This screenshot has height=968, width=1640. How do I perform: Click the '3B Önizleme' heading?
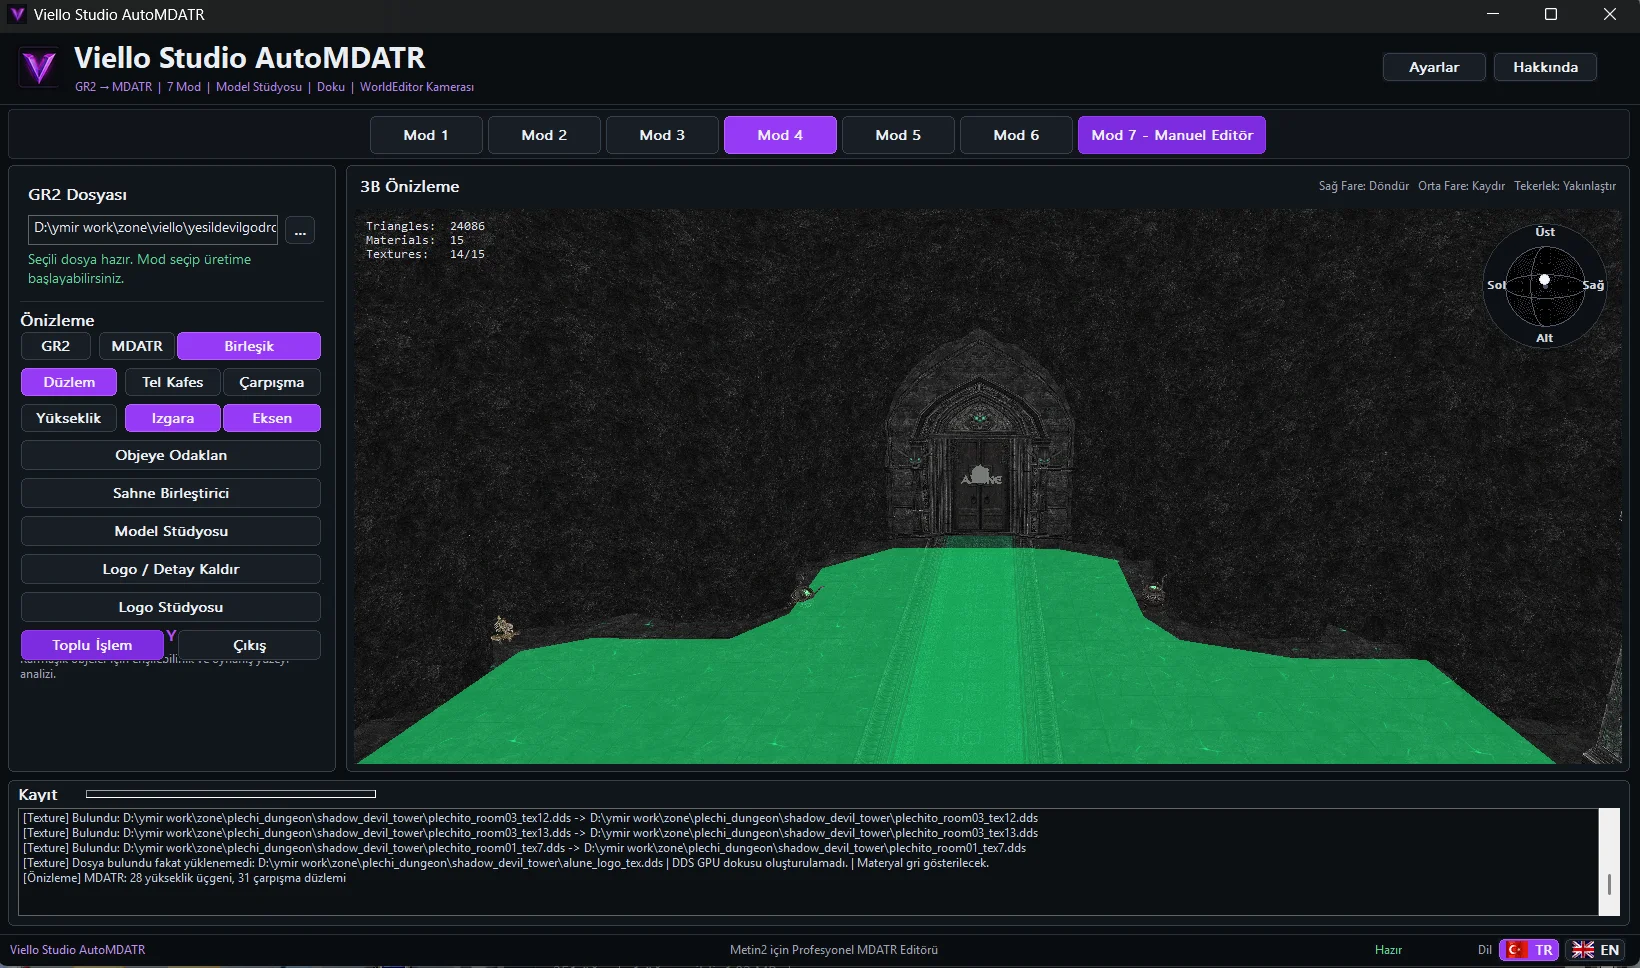[410, 187]
